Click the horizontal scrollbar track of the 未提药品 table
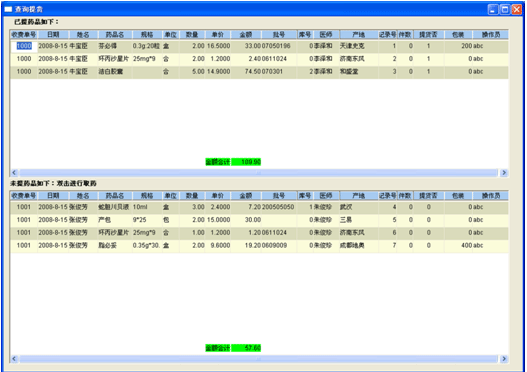Viewport: 527px width, 372px height. (258, 359)
